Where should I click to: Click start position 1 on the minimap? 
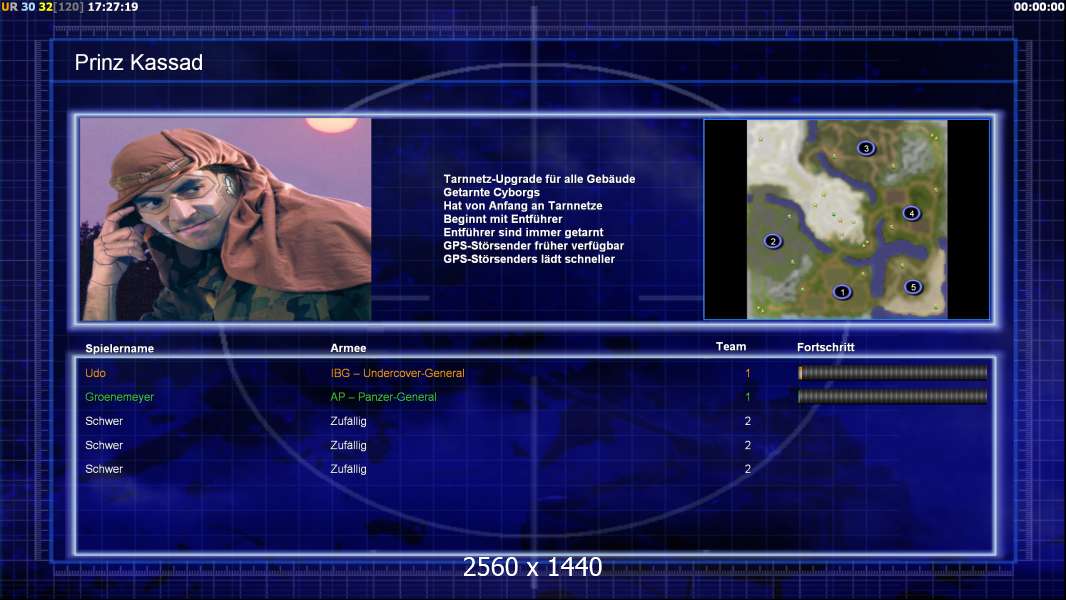click(842, 292)
